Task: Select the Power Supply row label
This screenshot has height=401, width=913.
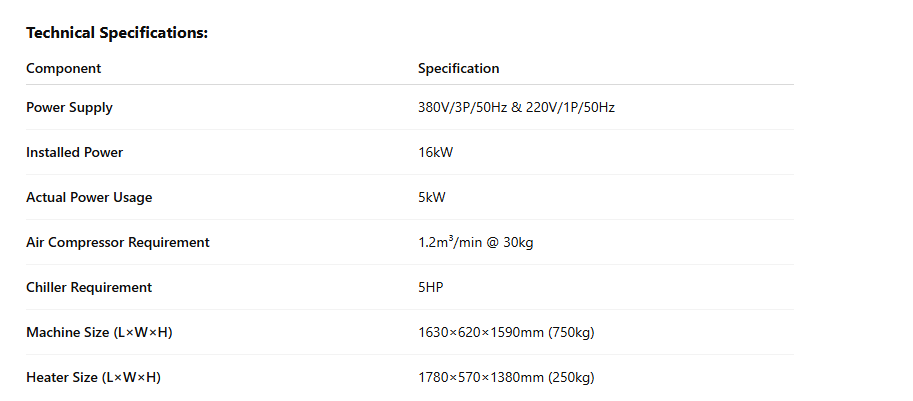Action: (69, 107)
